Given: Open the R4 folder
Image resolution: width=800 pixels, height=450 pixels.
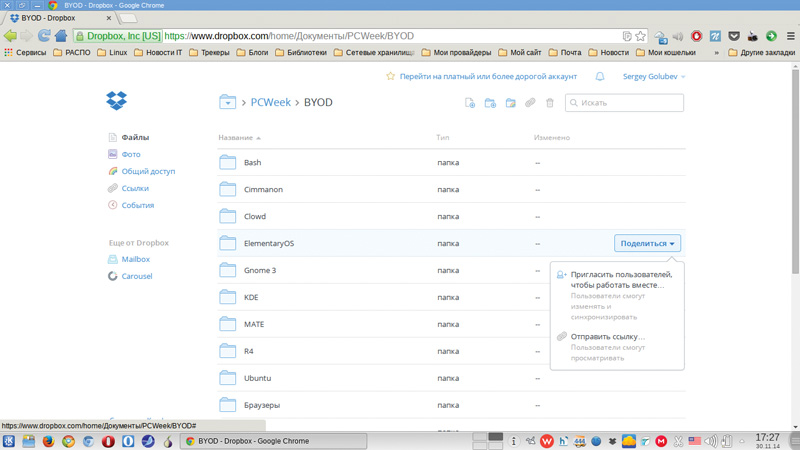Looking at the screenshot, I should tap(248, 351).
